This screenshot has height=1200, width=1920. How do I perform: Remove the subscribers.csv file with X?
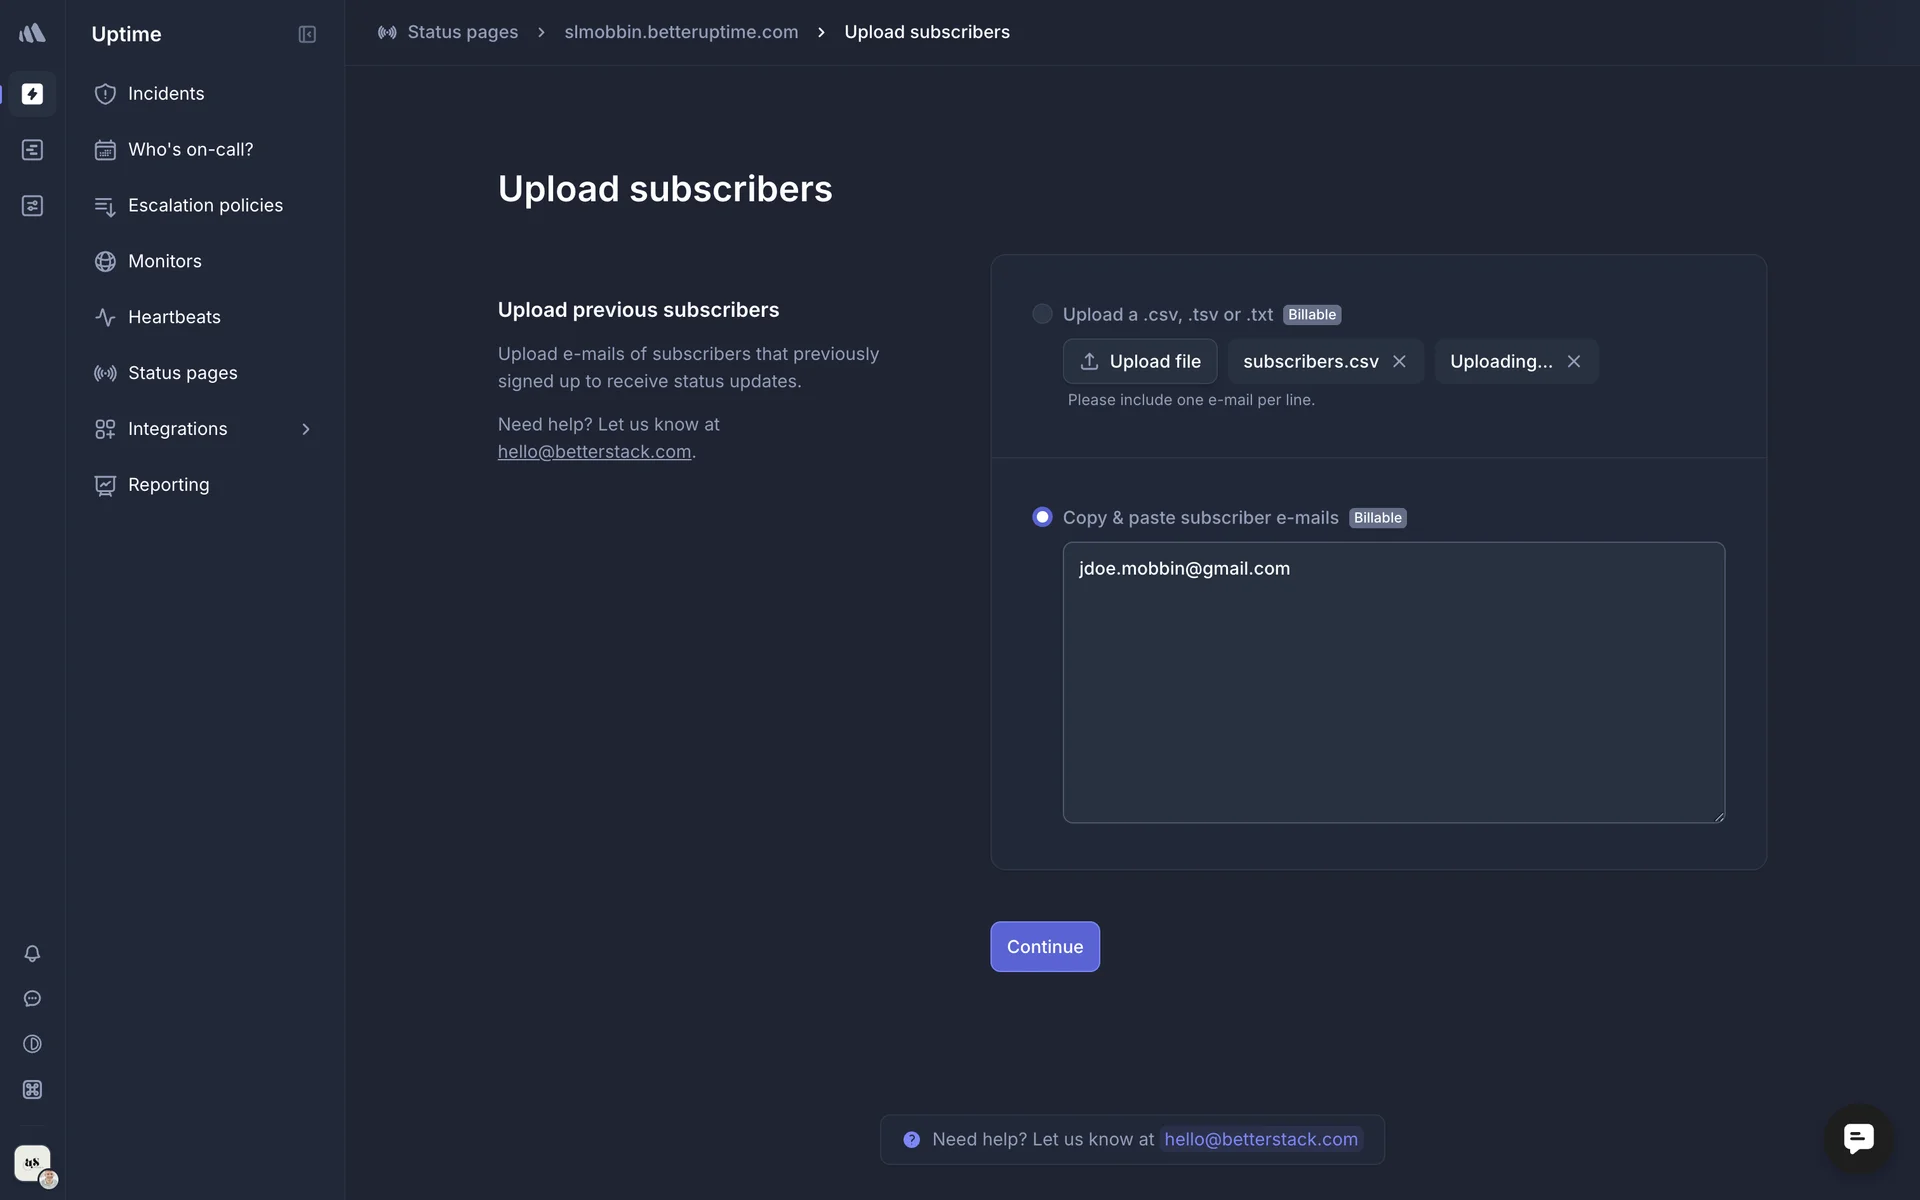1399,361
